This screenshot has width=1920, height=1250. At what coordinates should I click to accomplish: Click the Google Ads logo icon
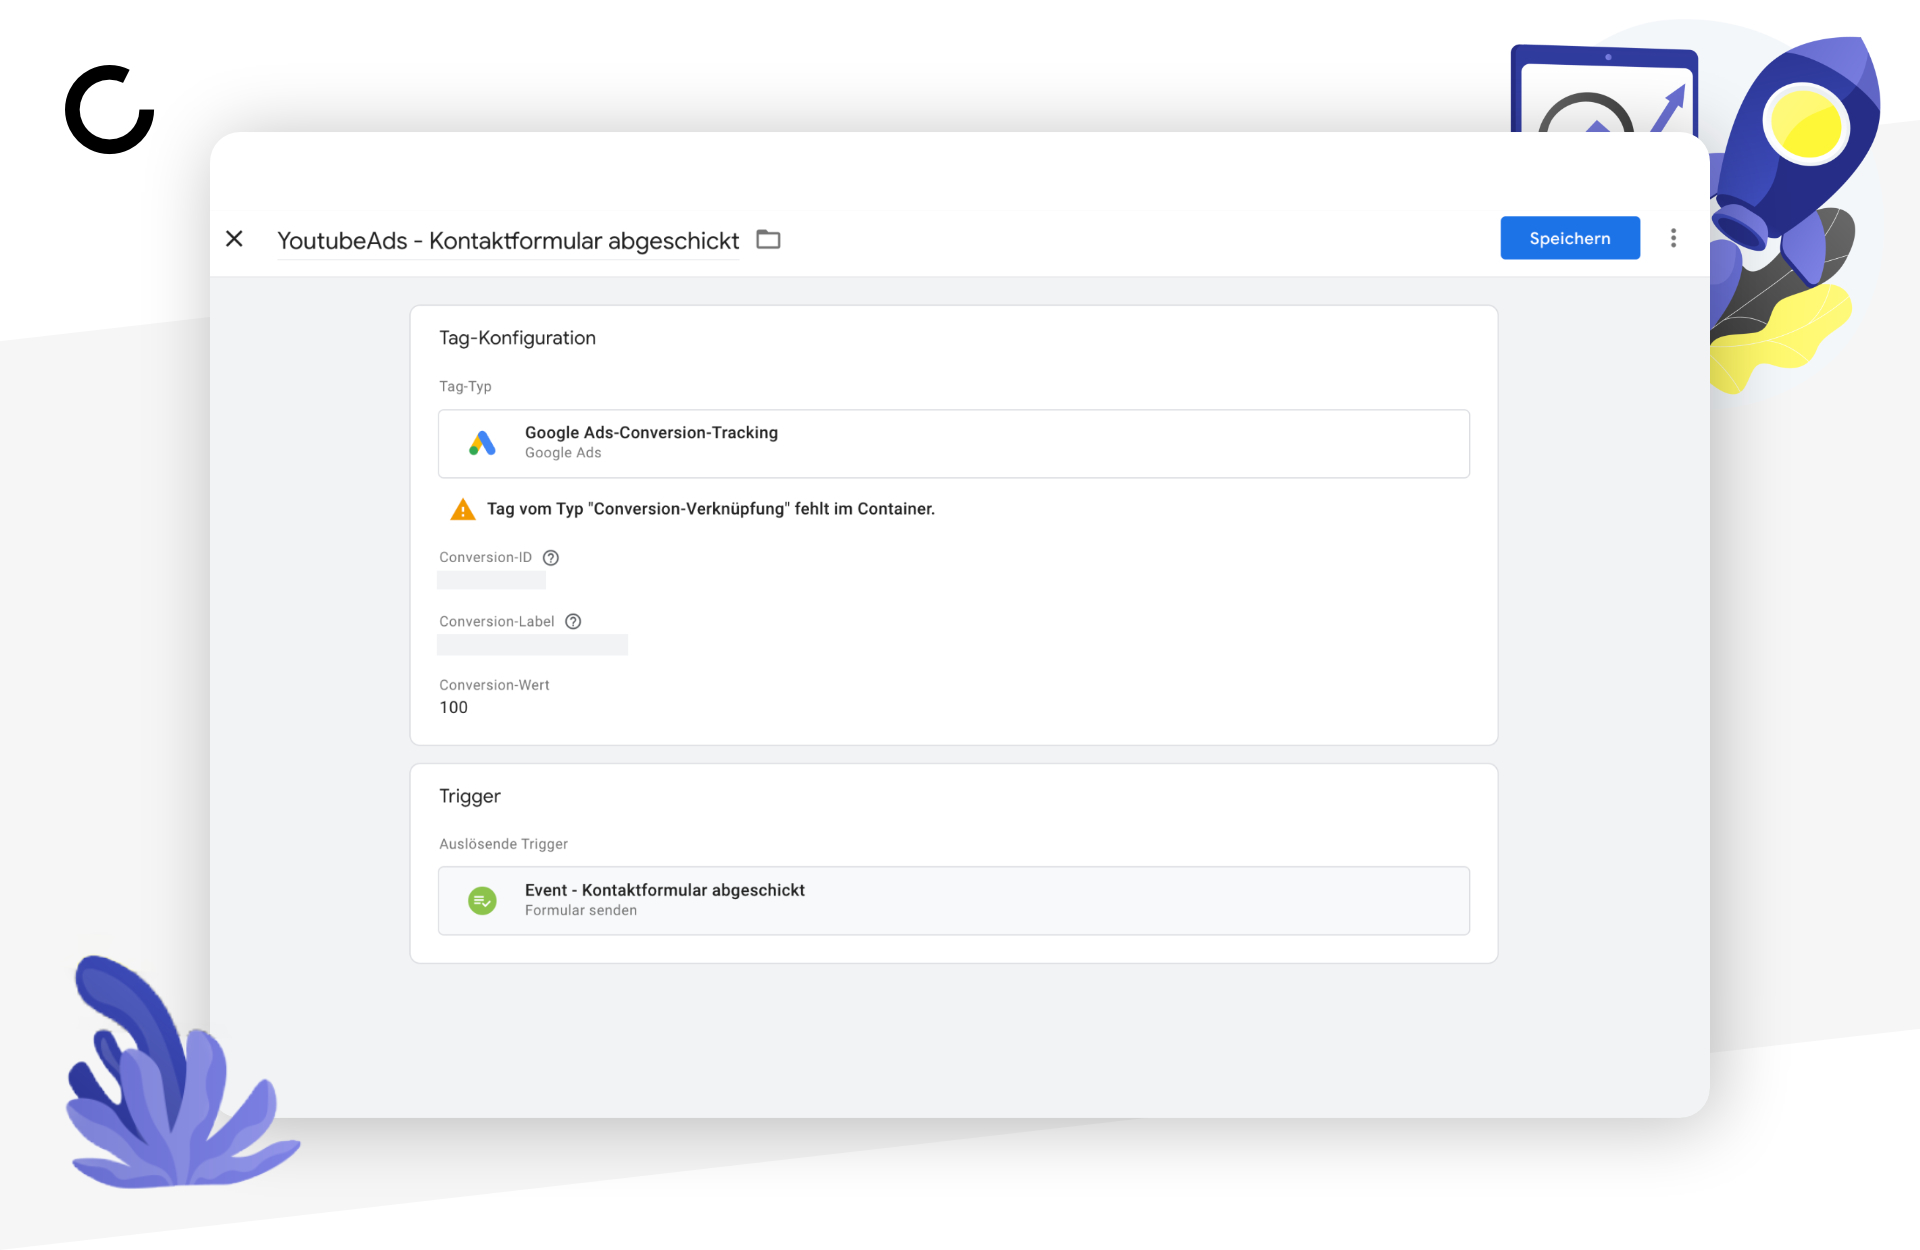(482, 443)
